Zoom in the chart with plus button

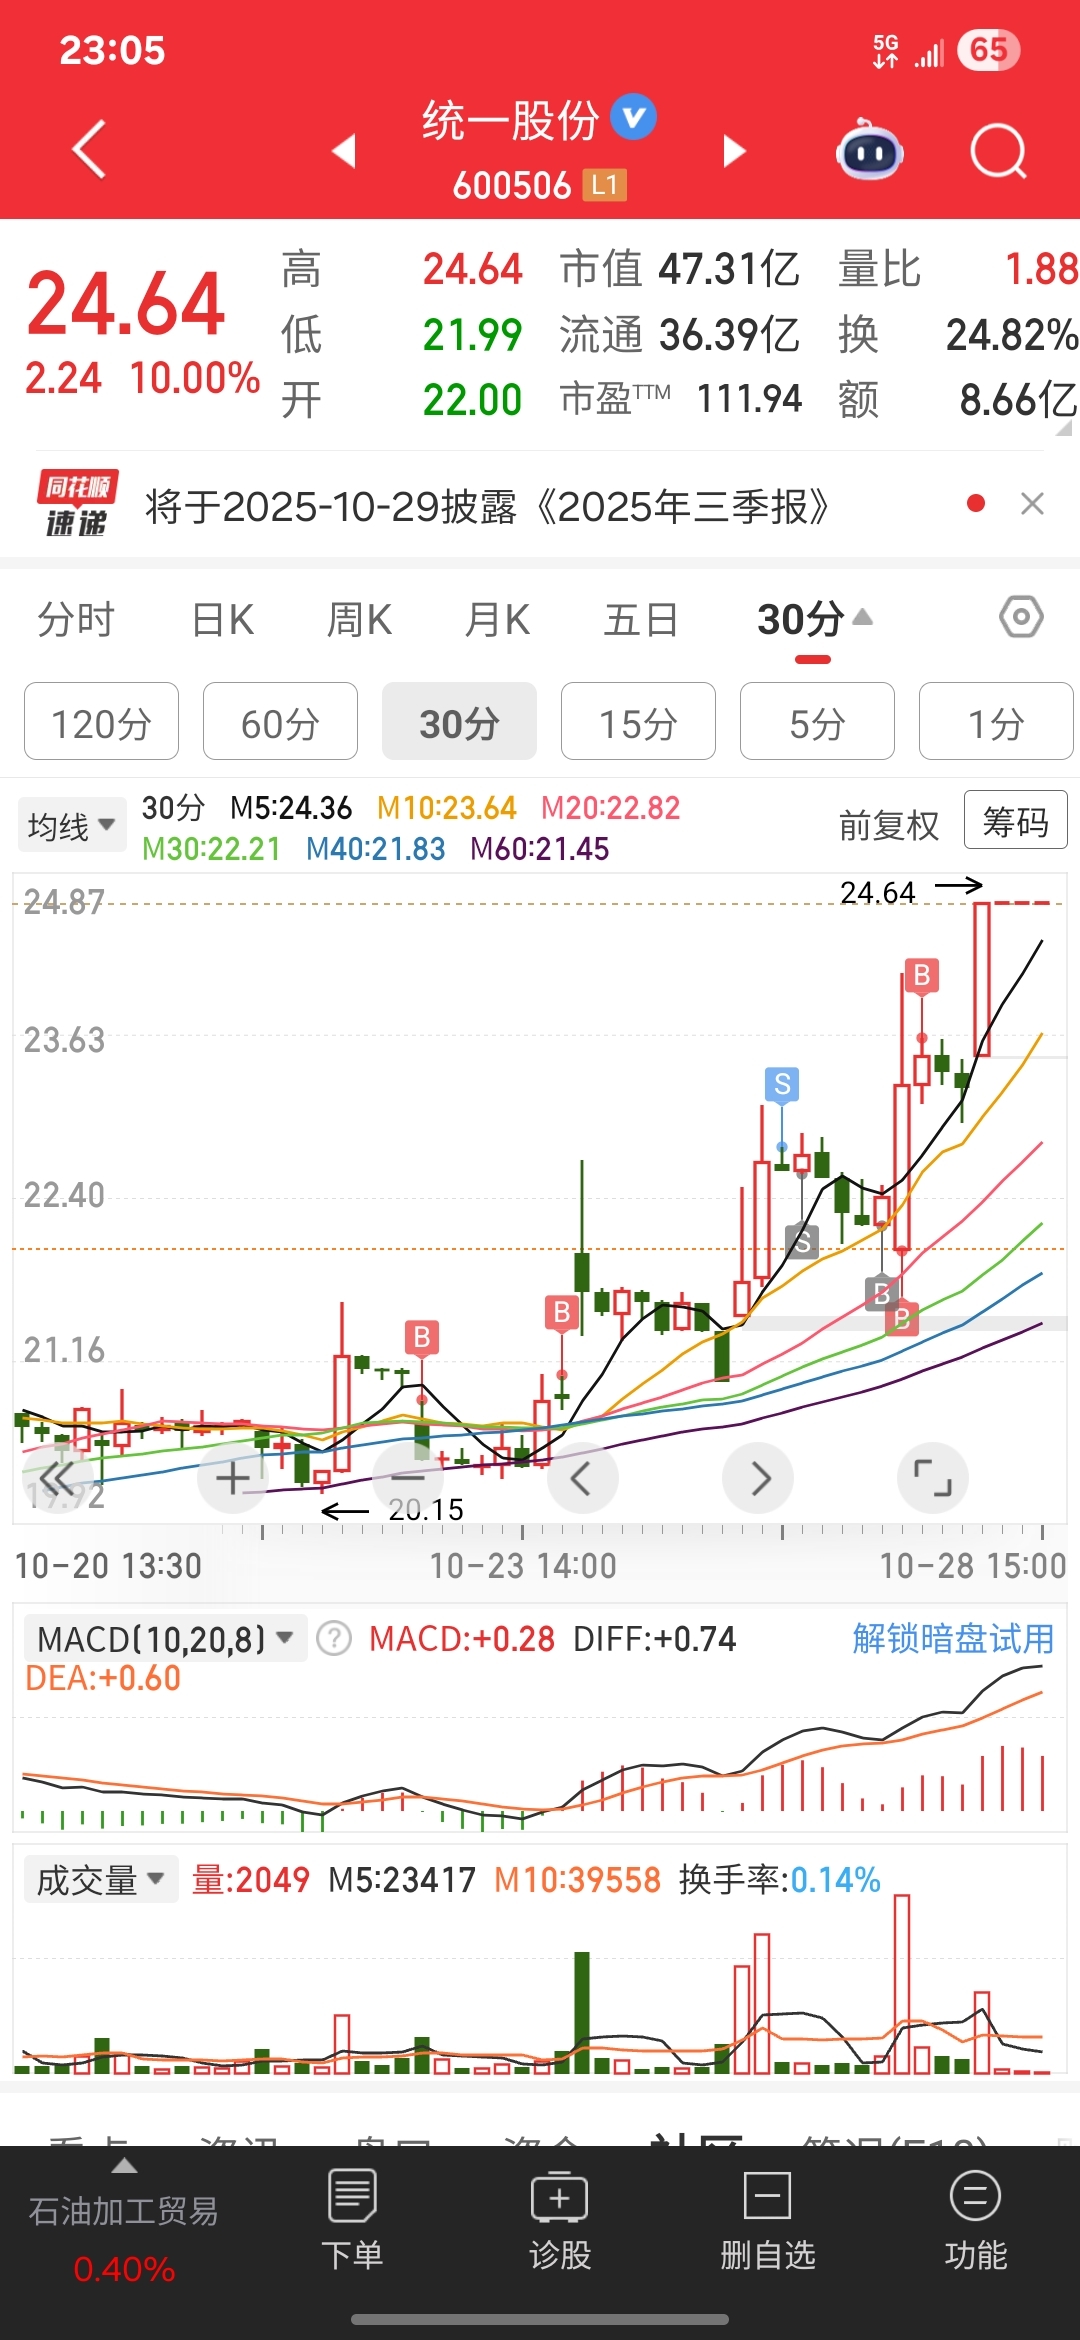(233, 1478)
